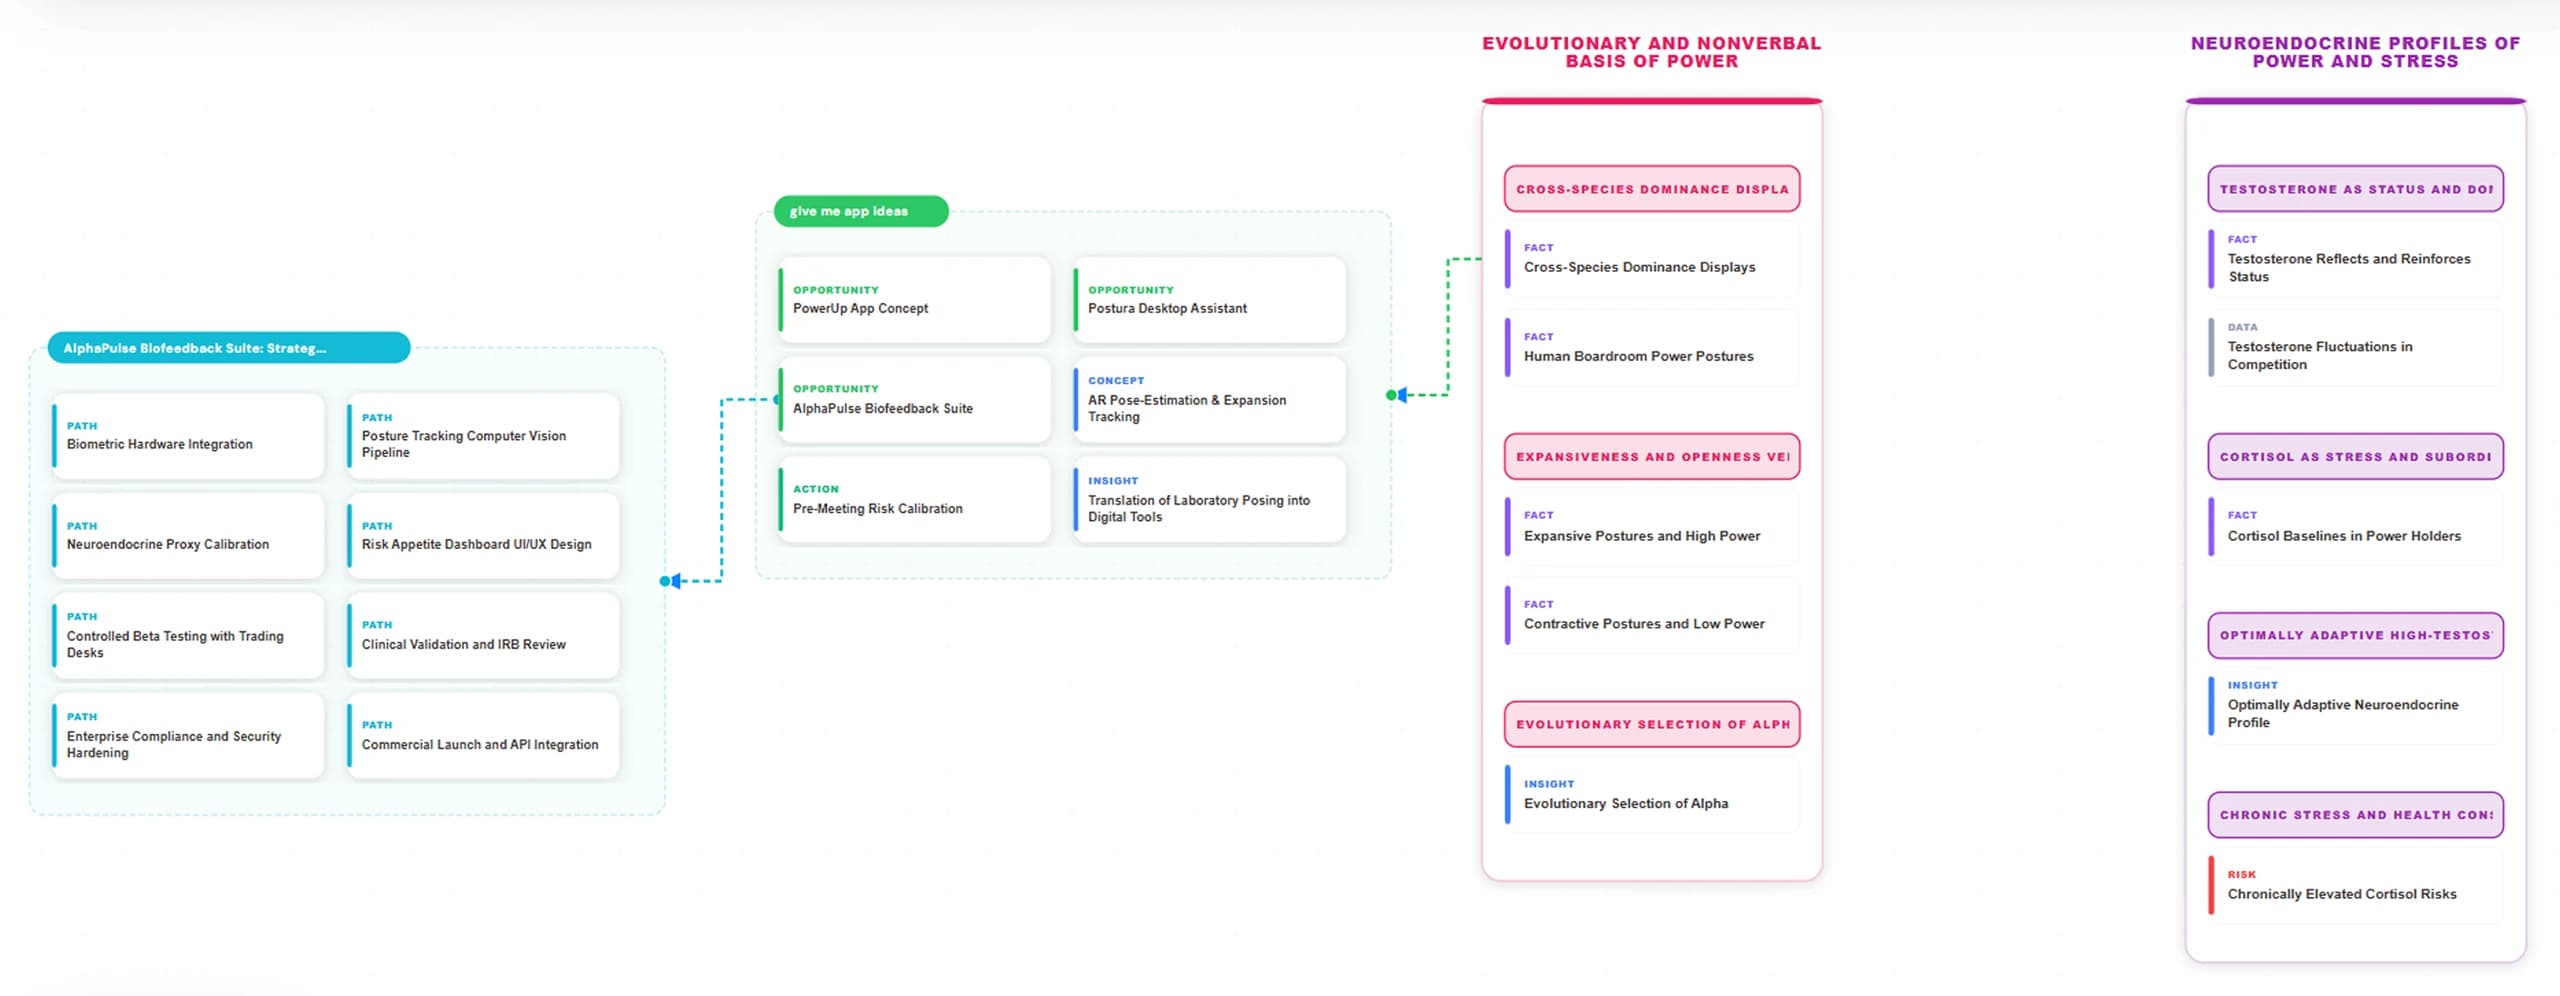Click connector endpoint on AlphaPulse group's right edge
Screen dimensions: 2560x996
tap(666, 581)
